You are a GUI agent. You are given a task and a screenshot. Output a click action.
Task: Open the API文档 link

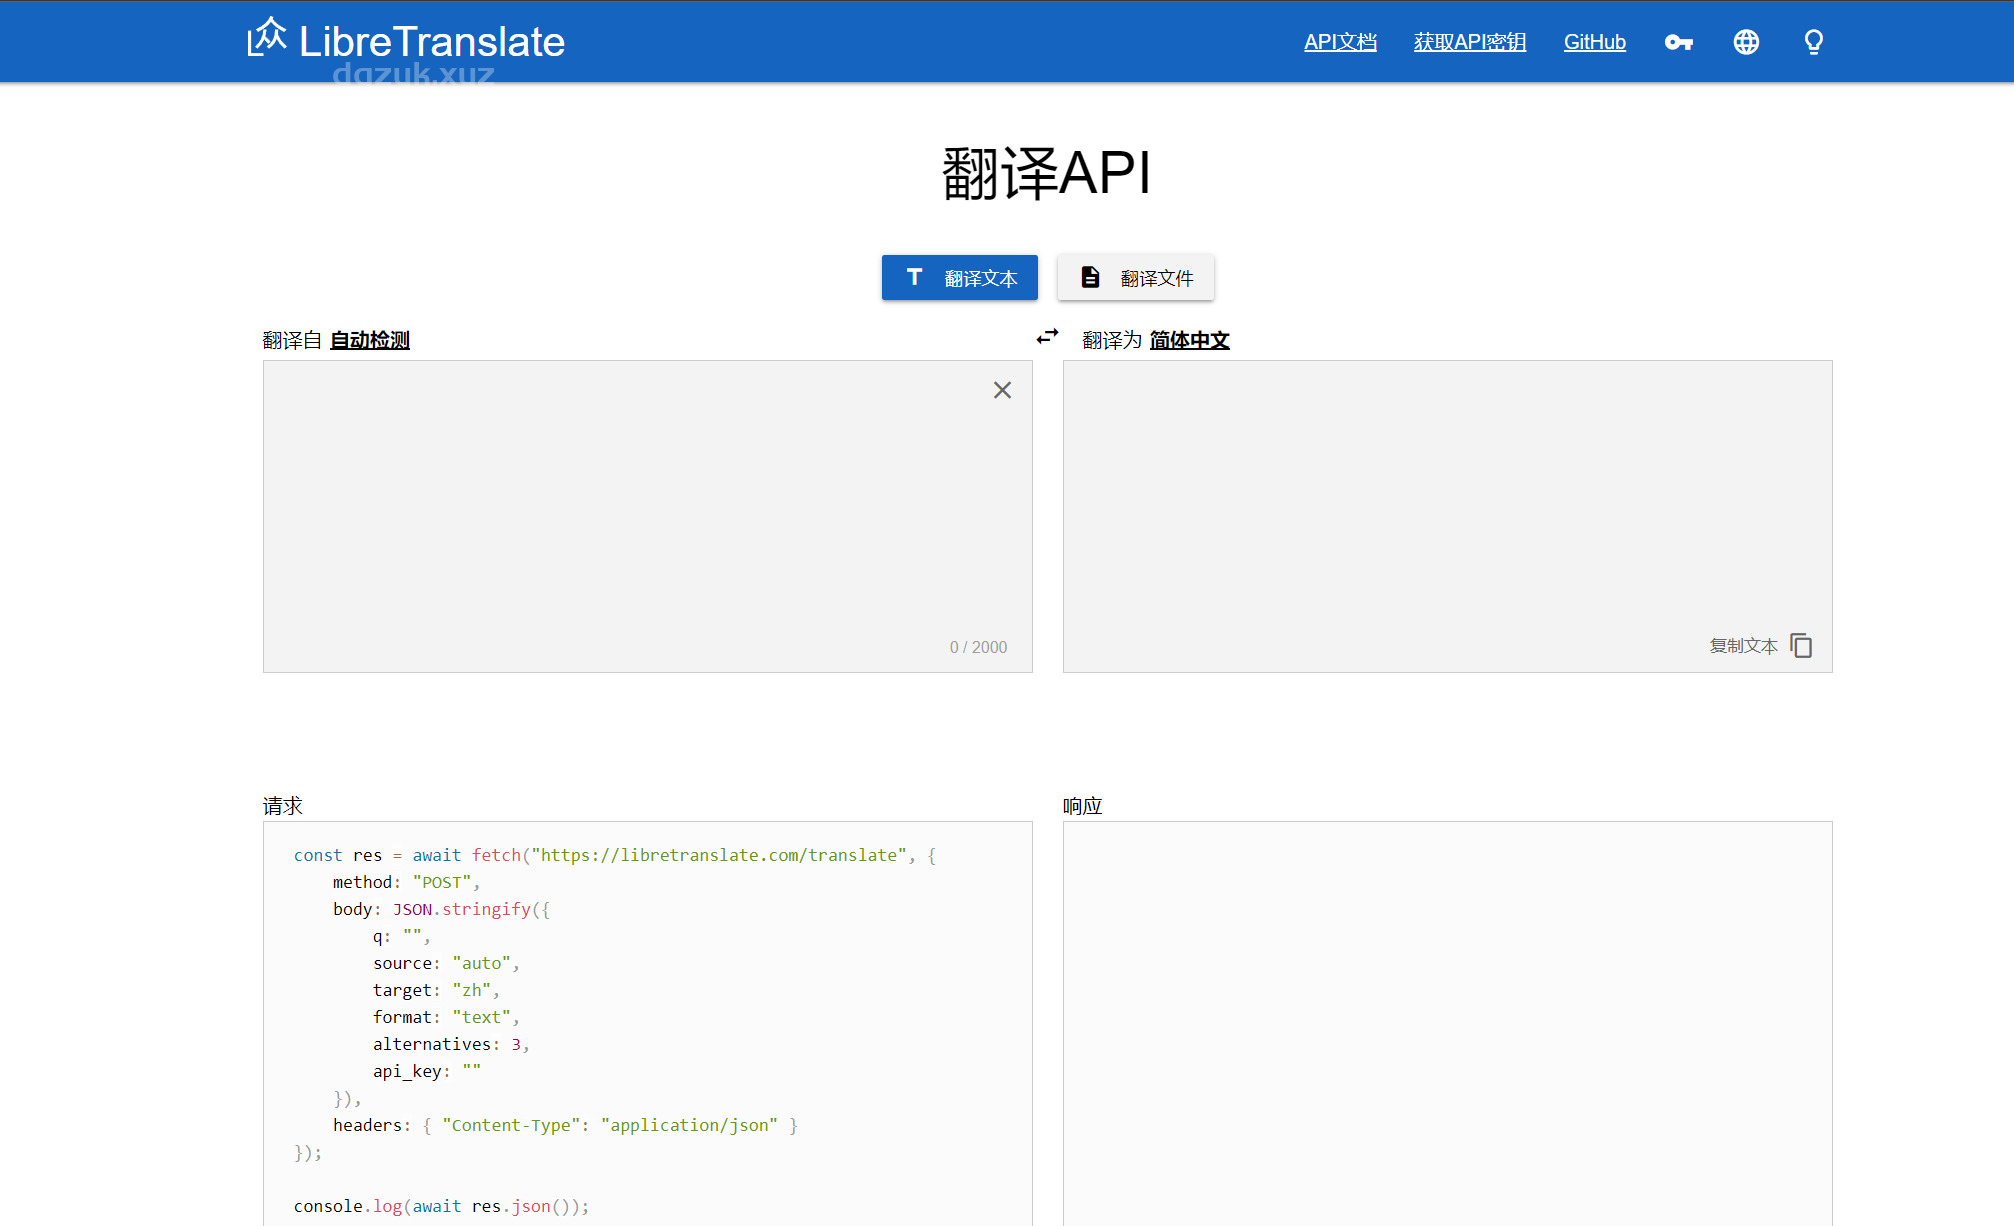[1340, 42]
